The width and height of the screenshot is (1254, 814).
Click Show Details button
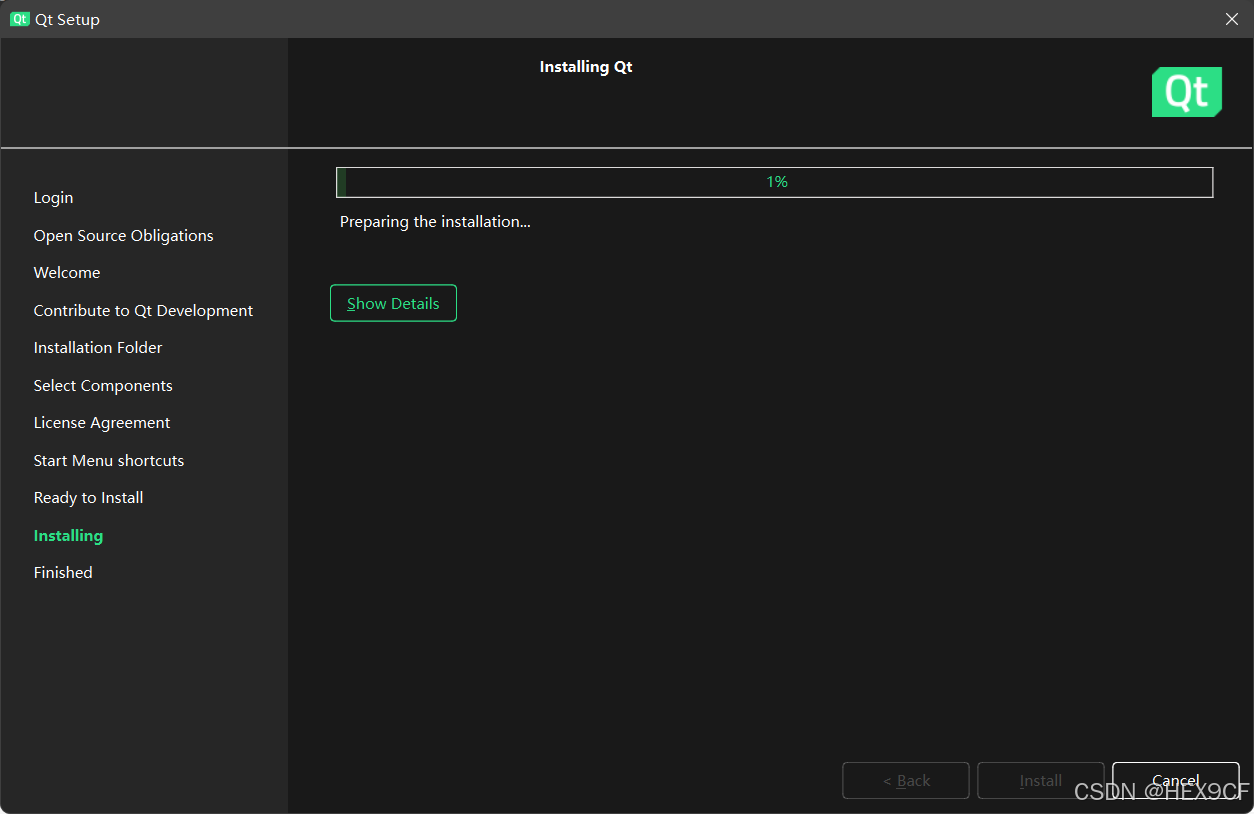tap(393, 303)
